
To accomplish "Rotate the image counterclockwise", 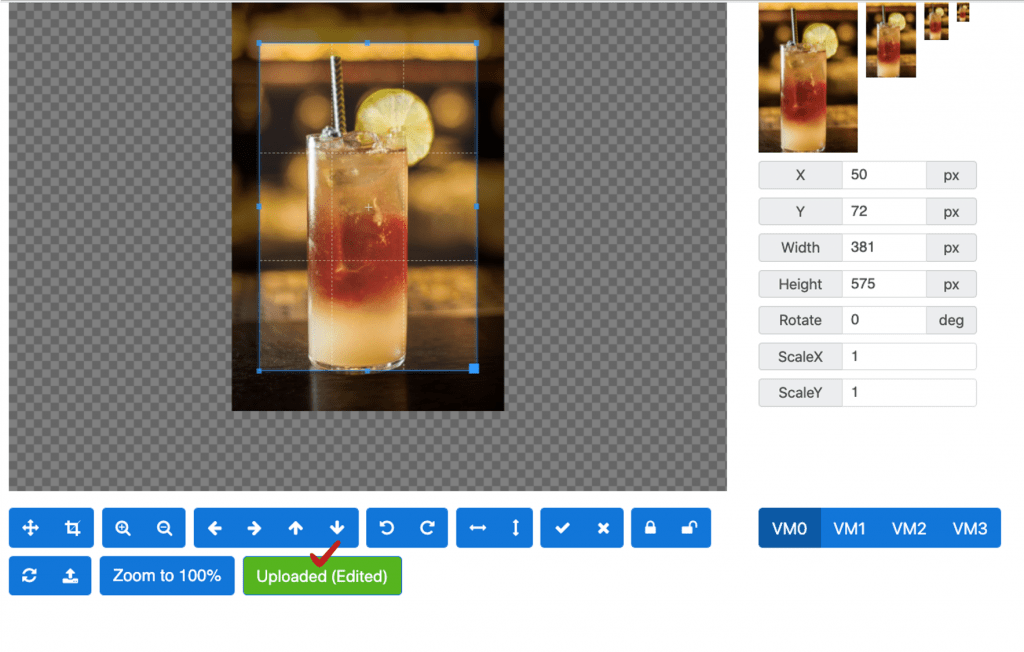I will 387,528.
